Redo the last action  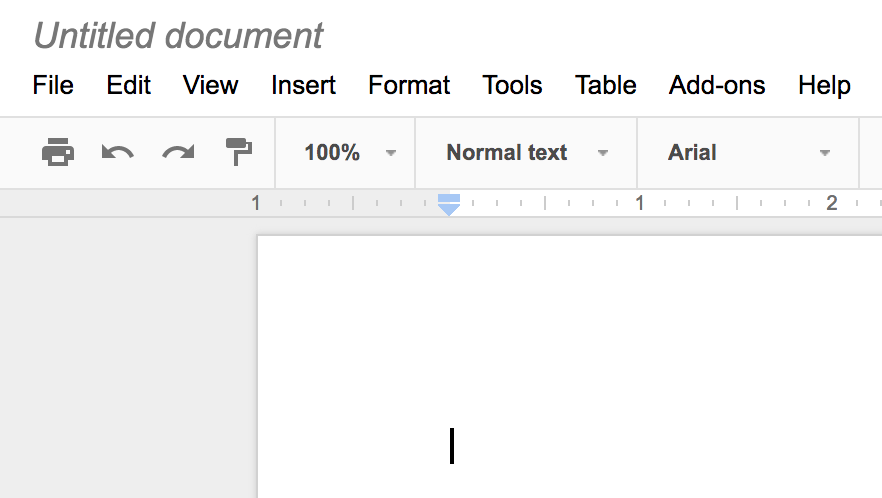tap(178, 152)
